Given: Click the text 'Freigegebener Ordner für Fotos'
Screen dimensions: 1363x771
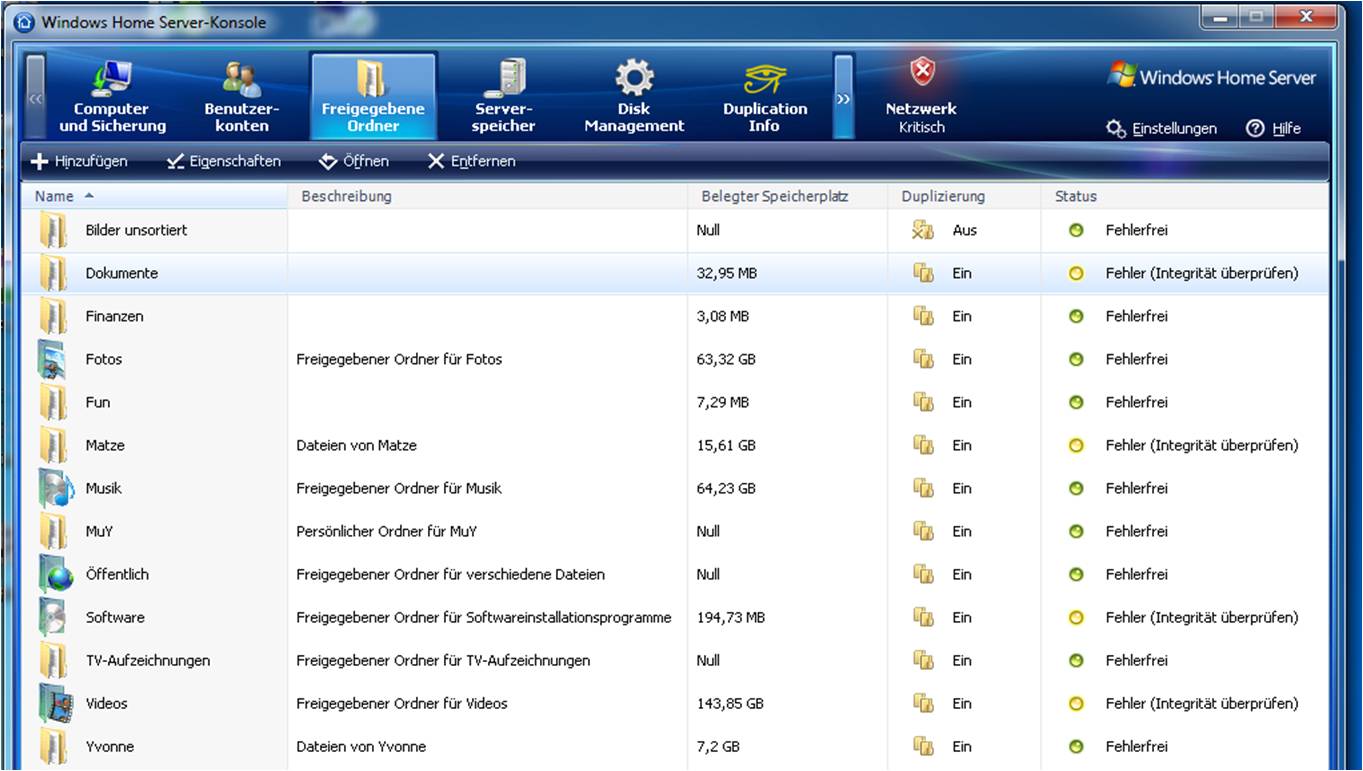Looking at the screenshot, I should pyautogui.click(x=399, y=359).
